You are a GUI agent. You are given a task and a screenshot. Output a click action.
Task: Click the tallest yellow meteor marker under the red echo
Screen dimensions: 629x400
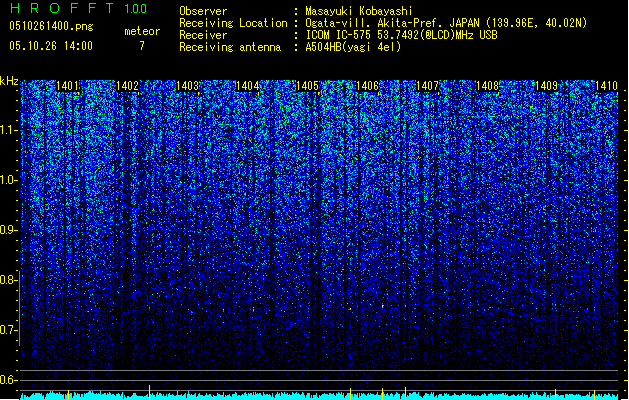tap(150, 392)
